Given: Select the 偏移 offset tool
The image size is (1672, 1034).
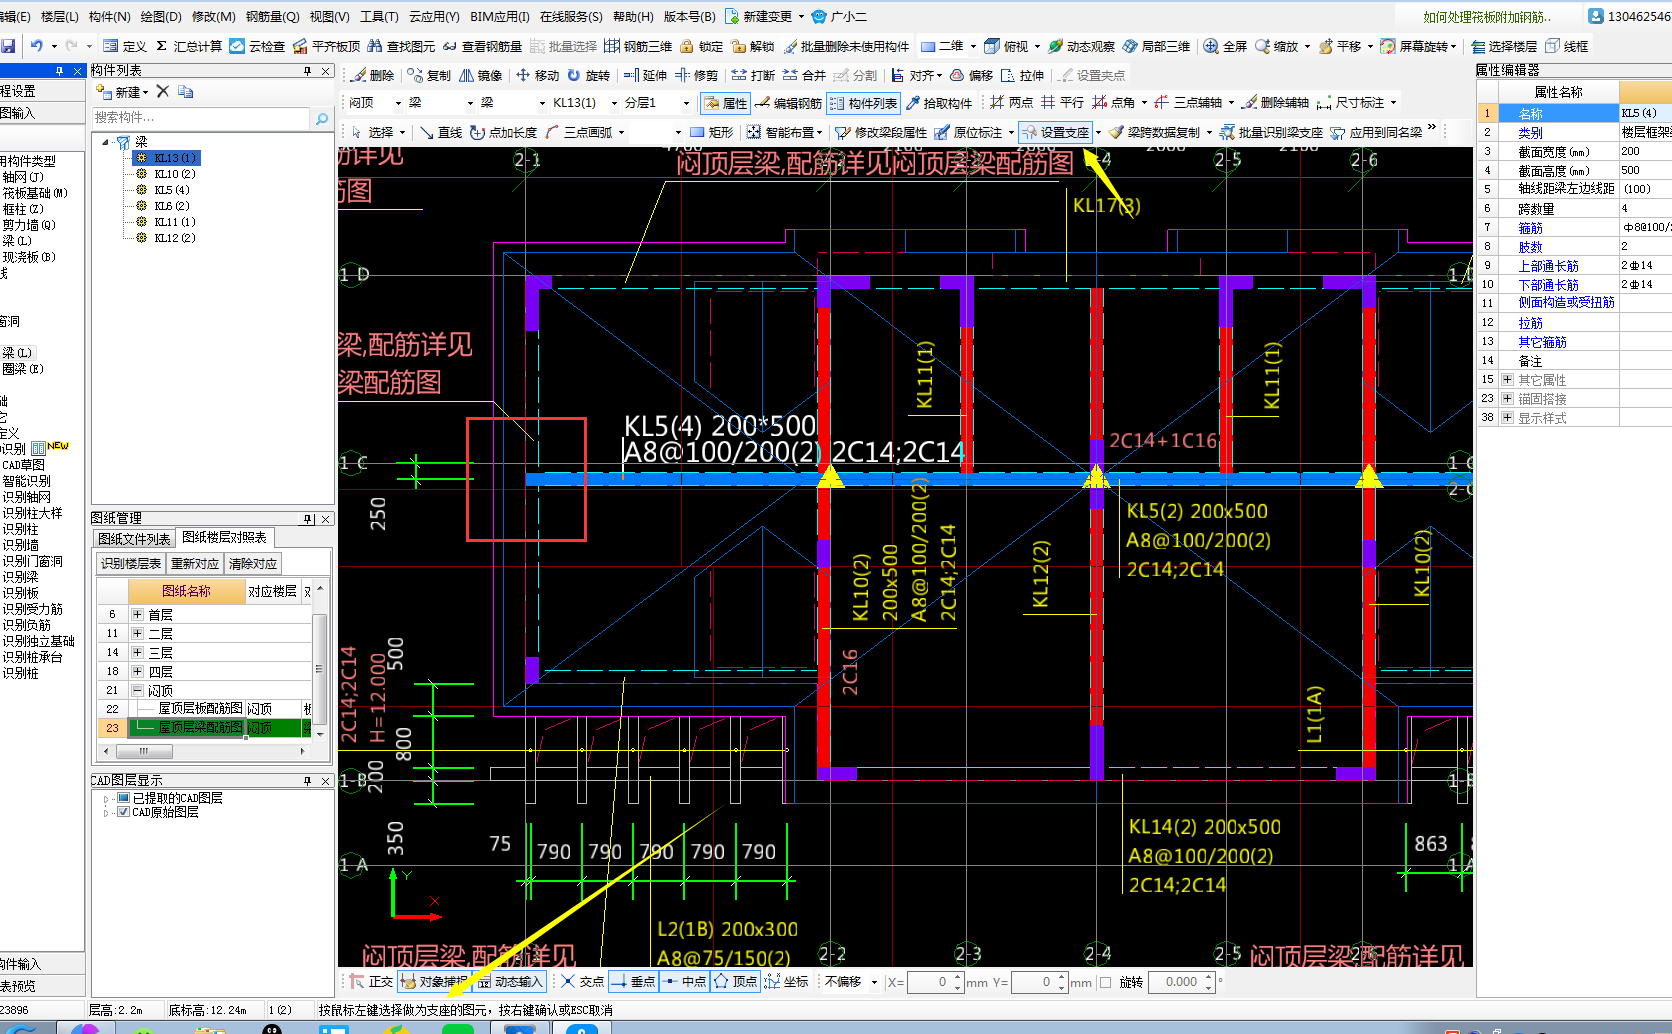Looking at the screenshot, I should coord(971,75).
